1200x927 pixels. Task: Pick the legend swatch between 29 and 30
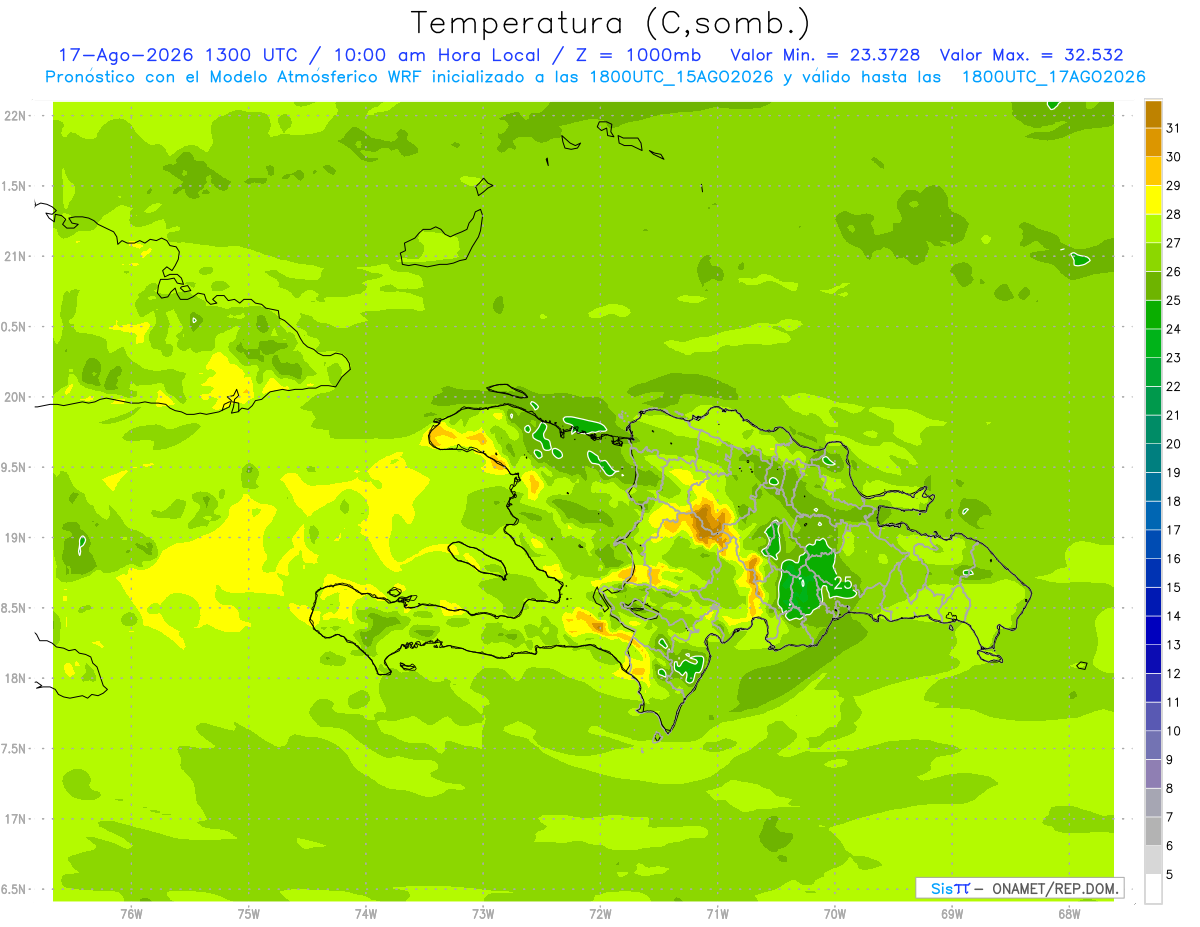(1153, 171)
